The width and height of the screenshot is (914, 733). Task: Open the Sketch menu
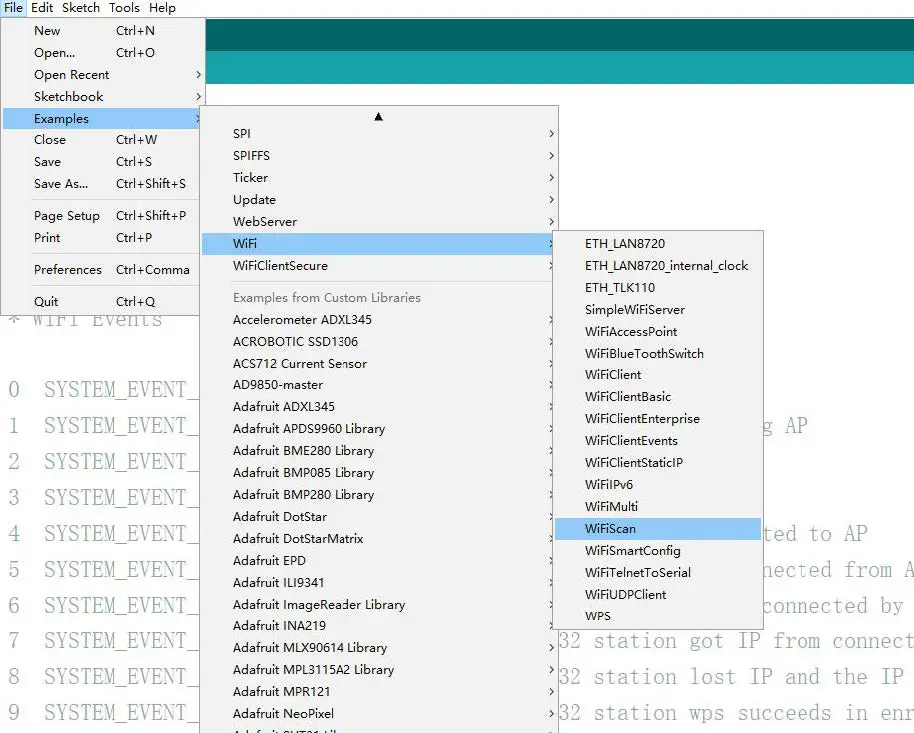point(80,7)
